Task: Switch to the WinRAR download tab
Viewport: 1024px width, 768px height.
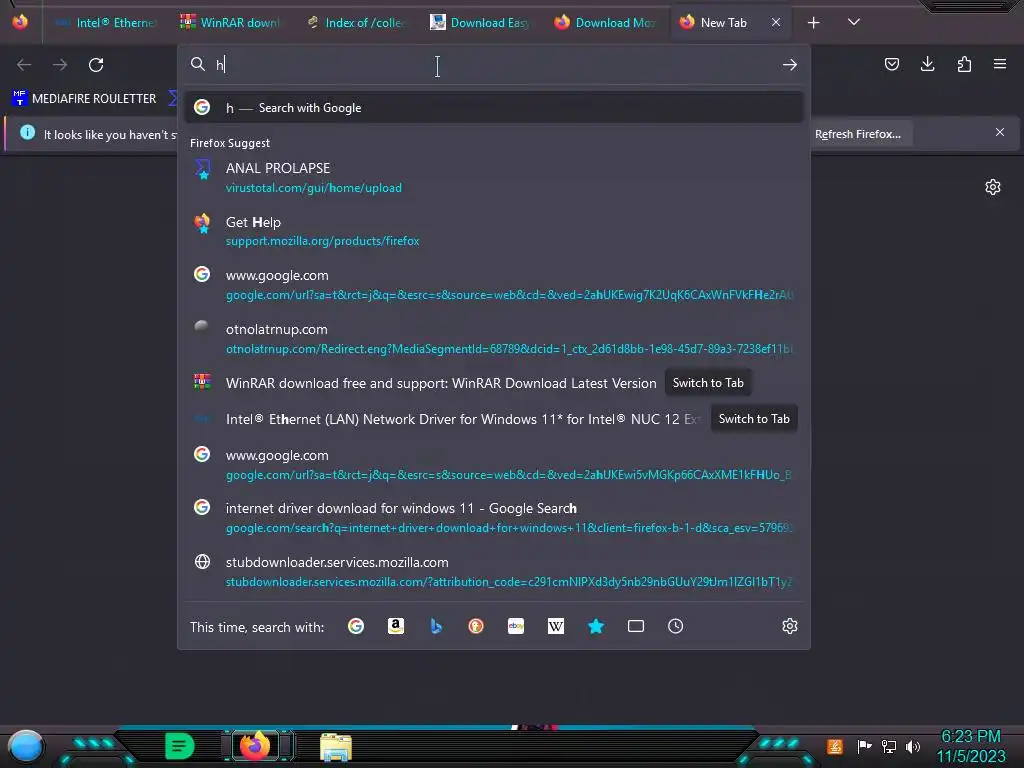Action: tap(231, 23)
